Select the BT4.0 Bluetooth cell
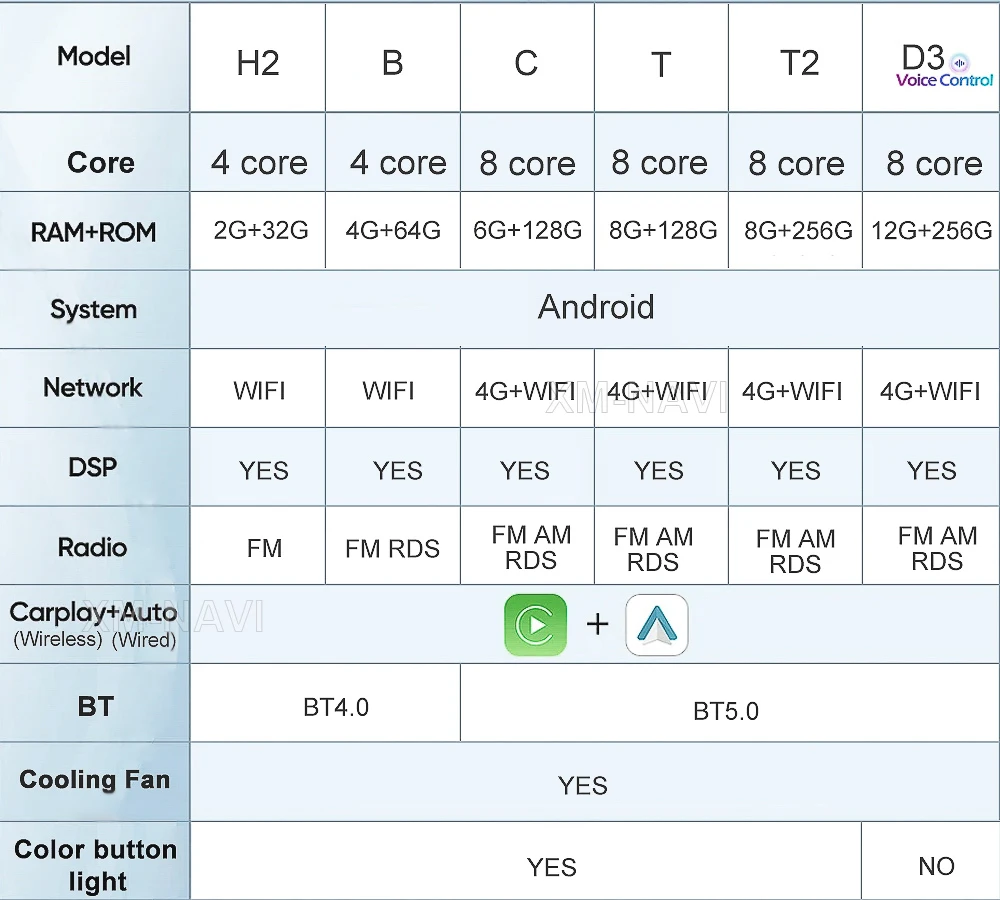 [336, 708]
